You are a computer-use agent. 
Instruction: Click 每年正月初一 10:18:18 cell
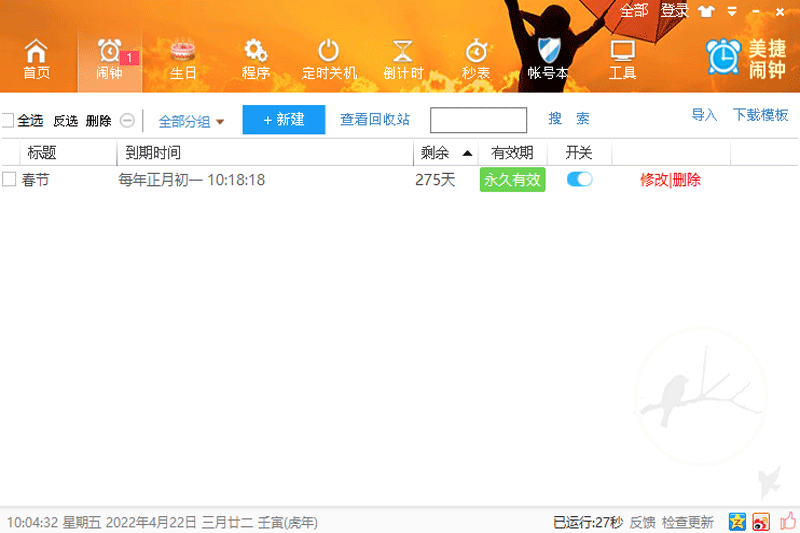tap(192, 180)
